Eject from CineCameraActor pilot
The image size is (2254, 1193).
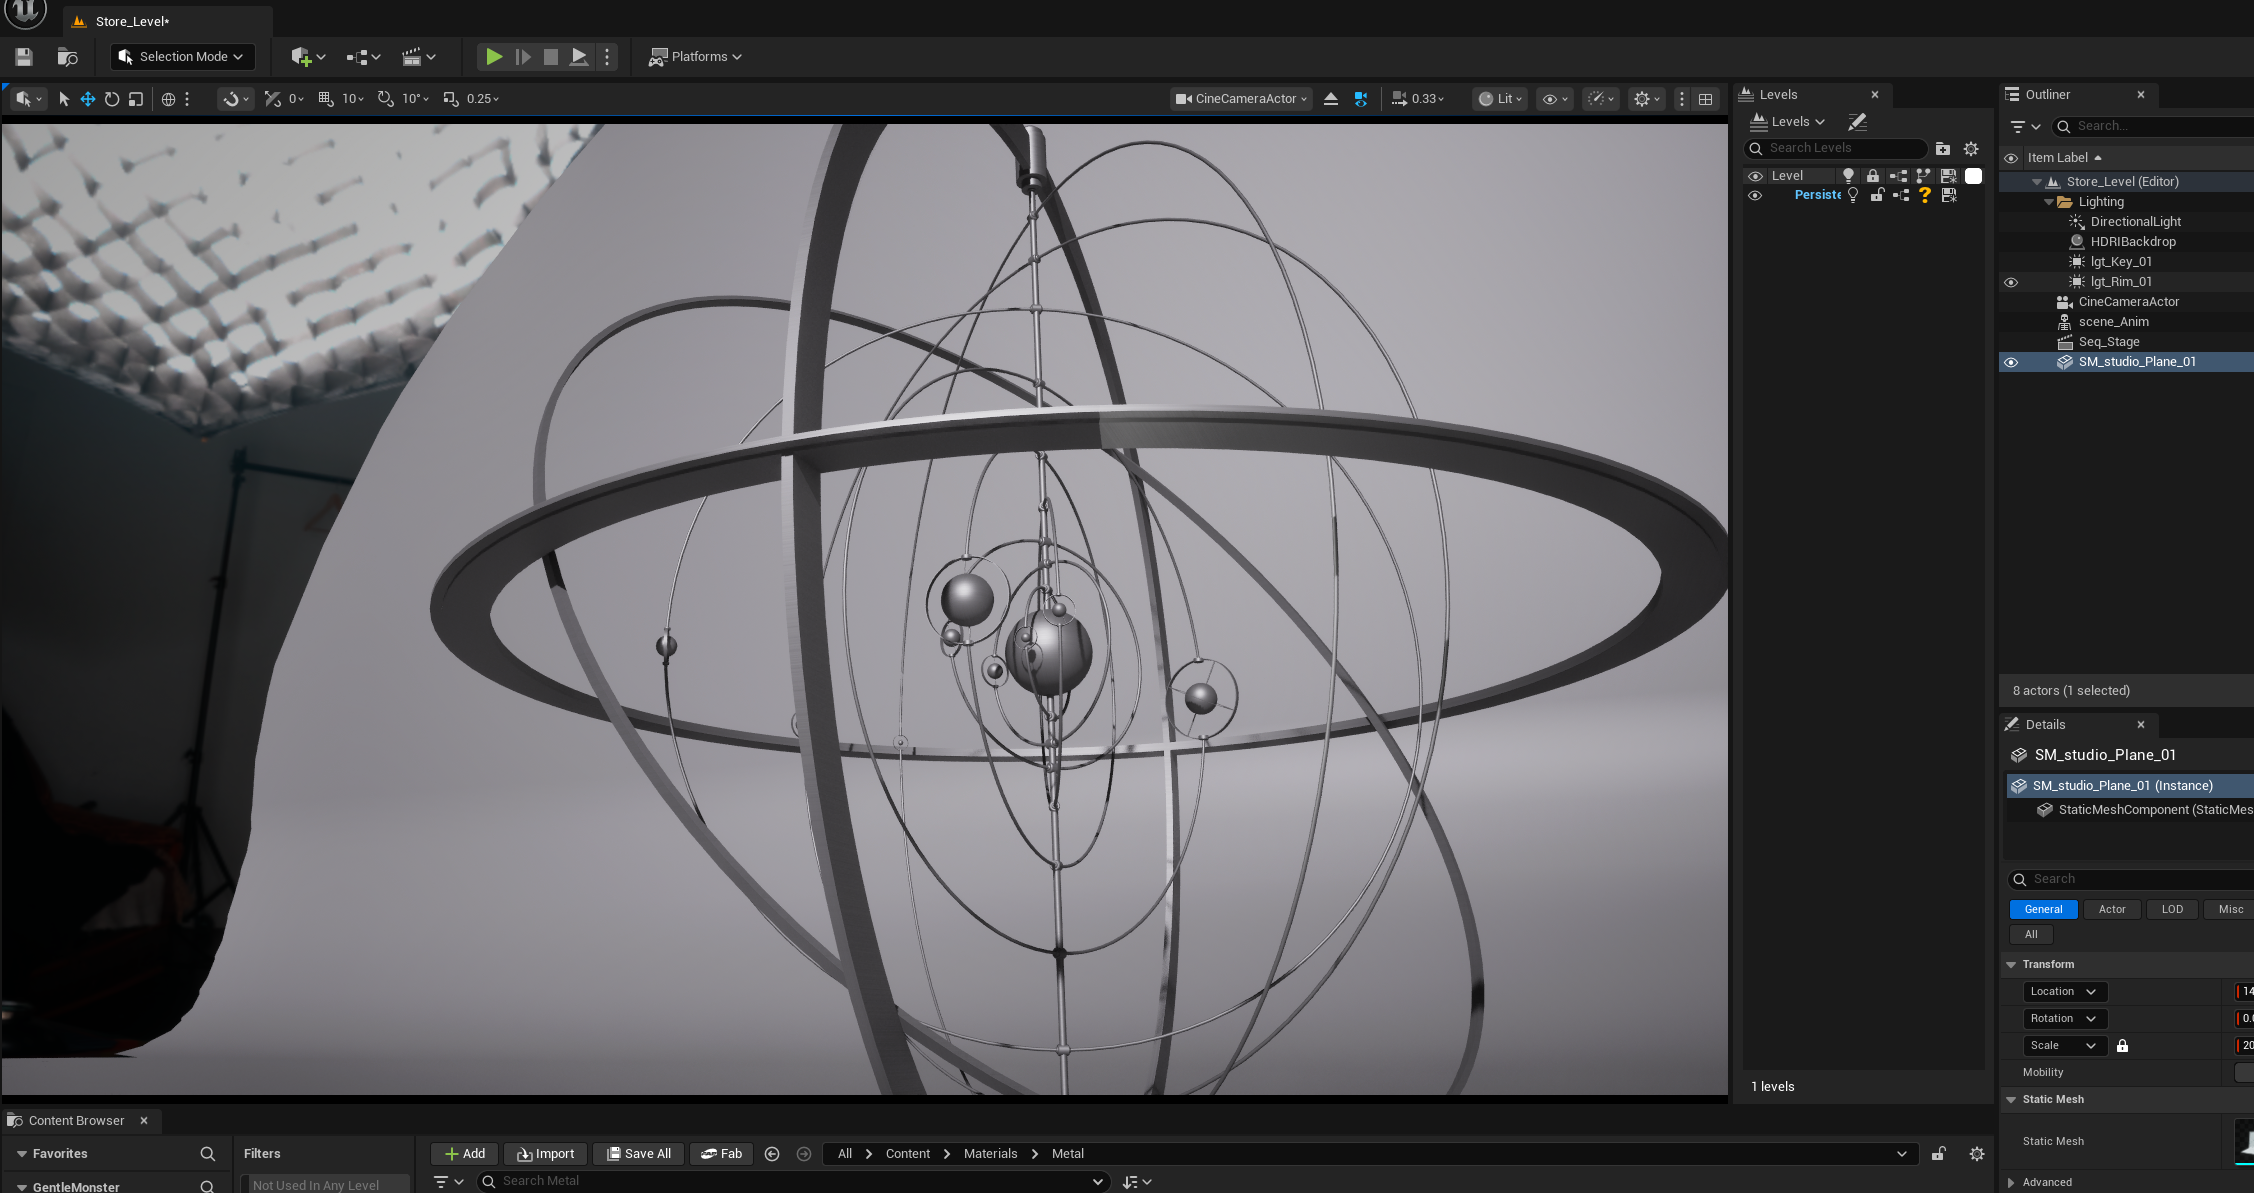coord(1330,99)
